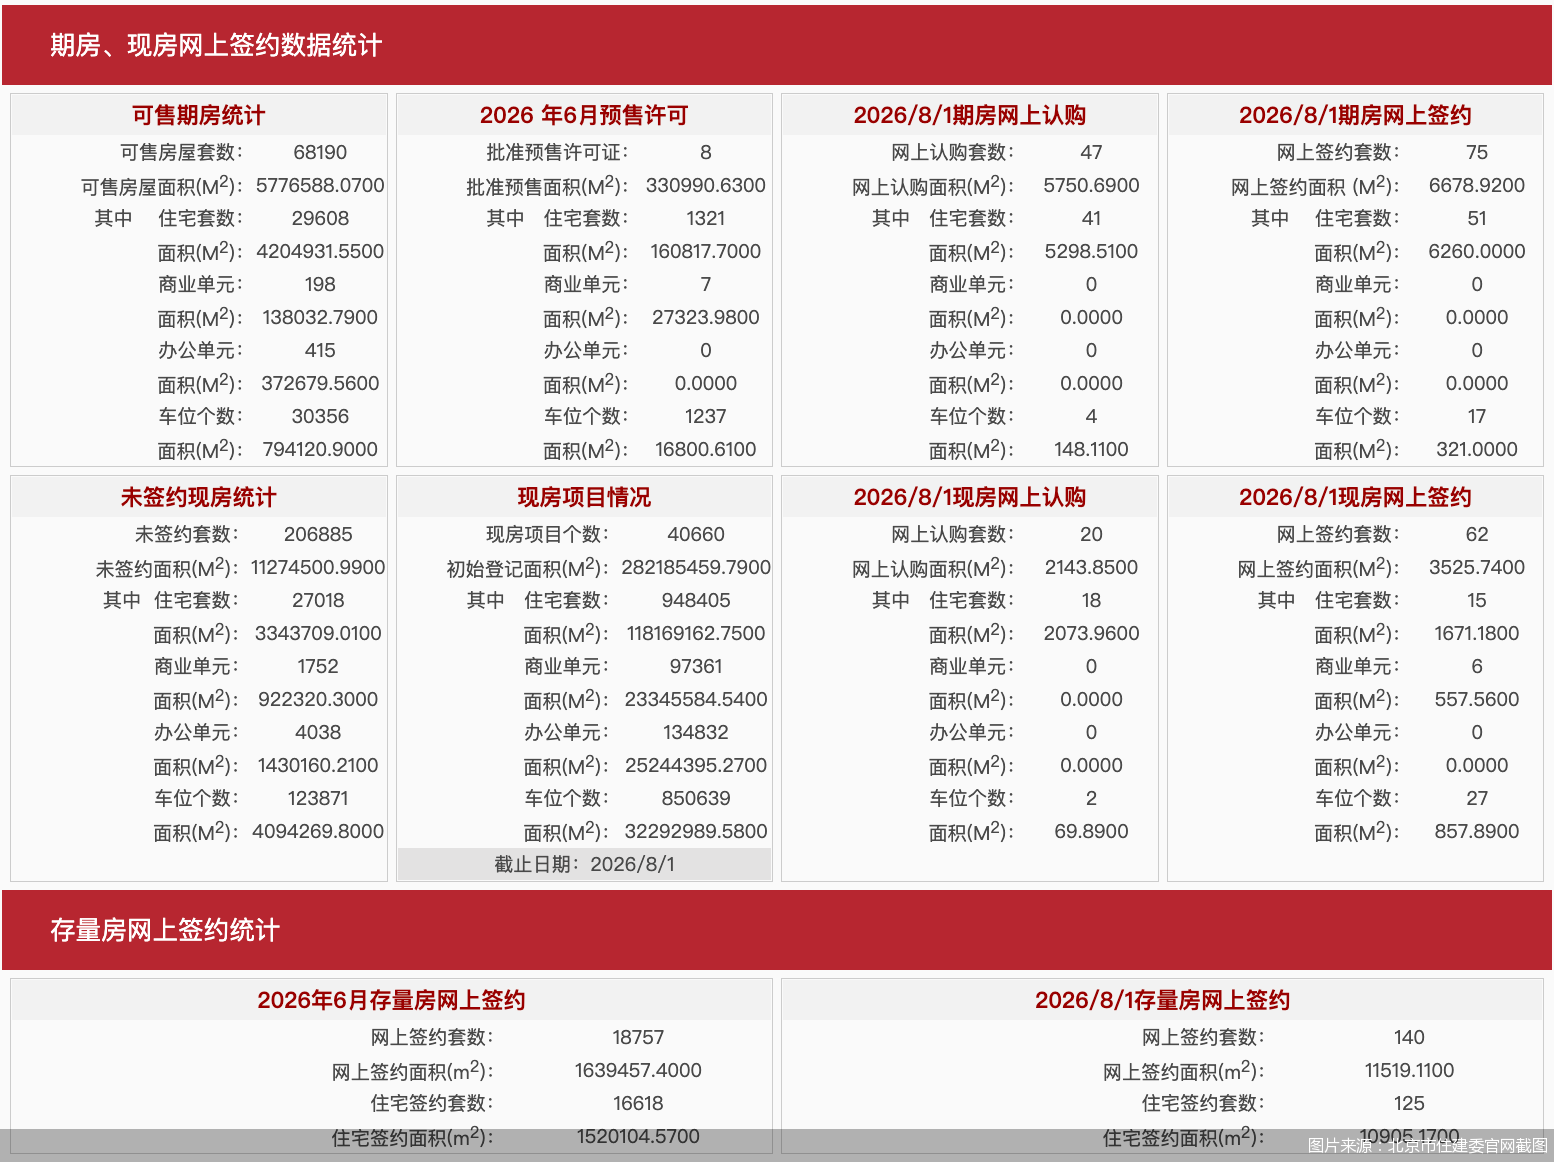Select the signed area value 6678.9200
The height and width of the screenshot is (1162, 1554).
point(1477,185)
